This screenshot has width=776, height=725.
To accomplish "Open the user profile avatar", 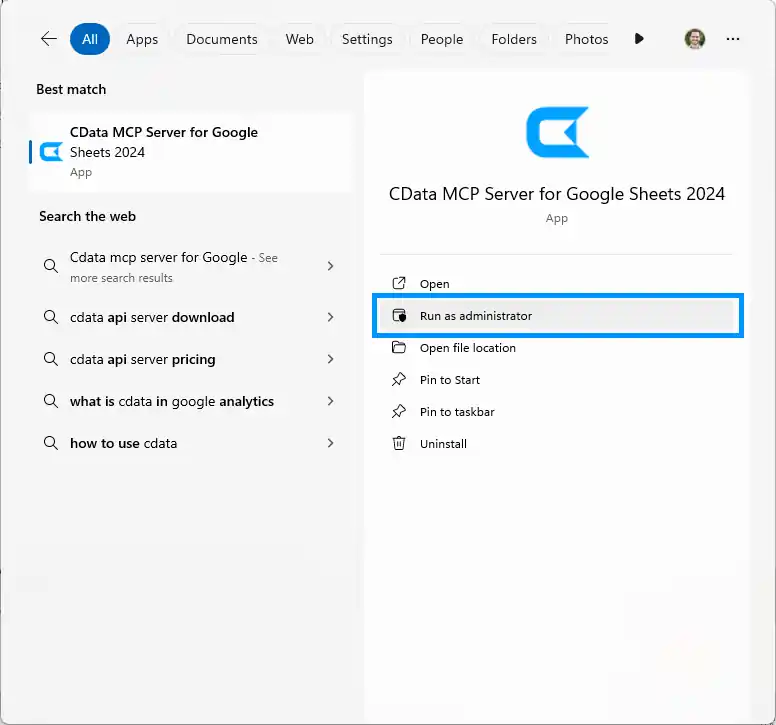I will pos(694,39).
